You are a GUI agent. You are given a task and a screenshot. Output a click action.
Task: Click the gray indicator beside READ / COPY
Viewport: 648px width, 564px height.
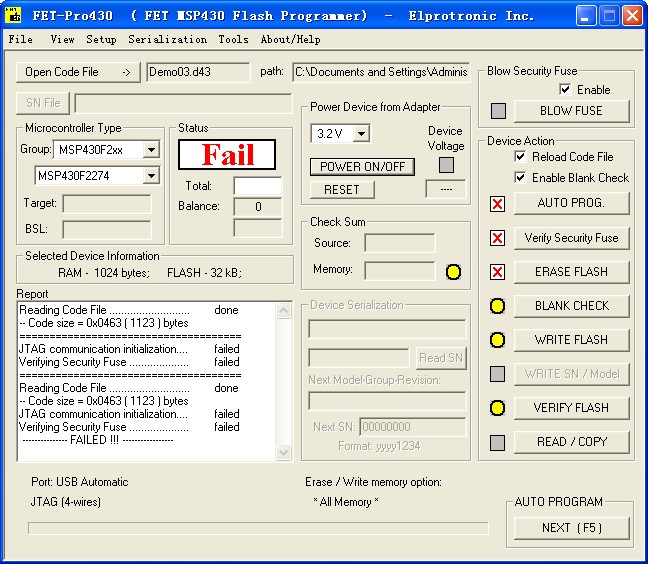pos(497,443)
